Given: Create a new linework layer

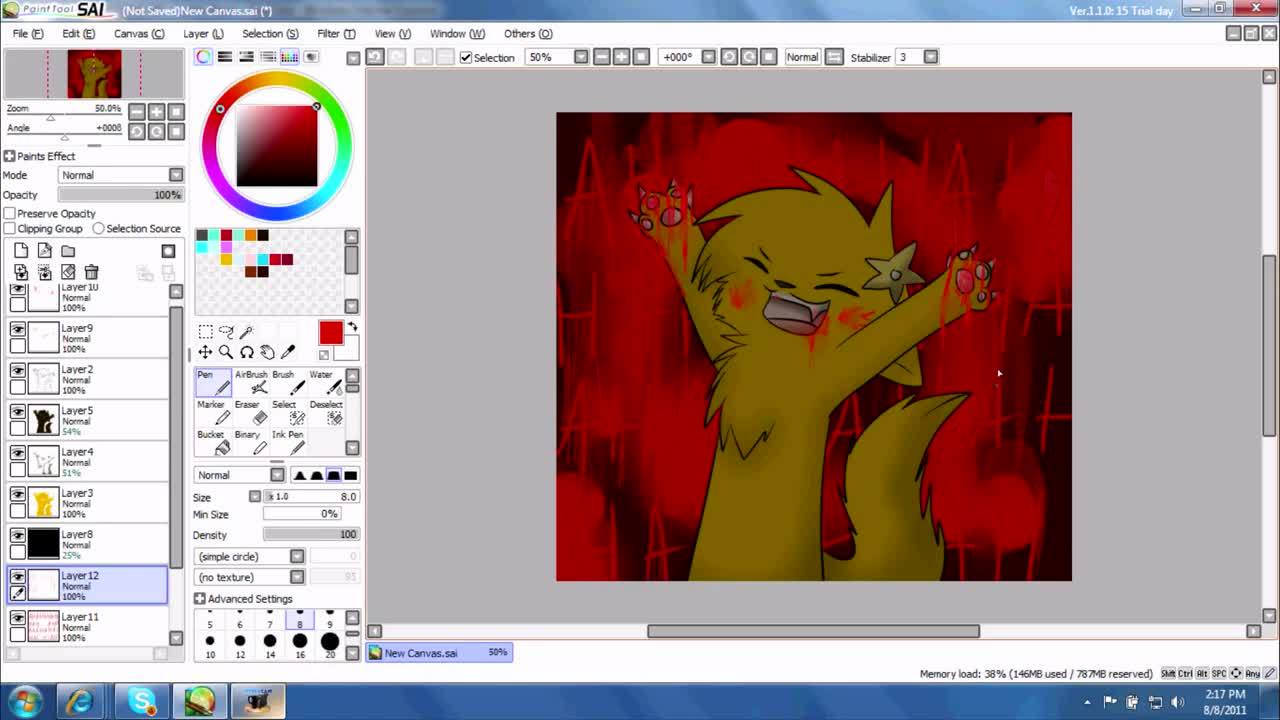Looking at the screenshot, I should click(44, 251).
